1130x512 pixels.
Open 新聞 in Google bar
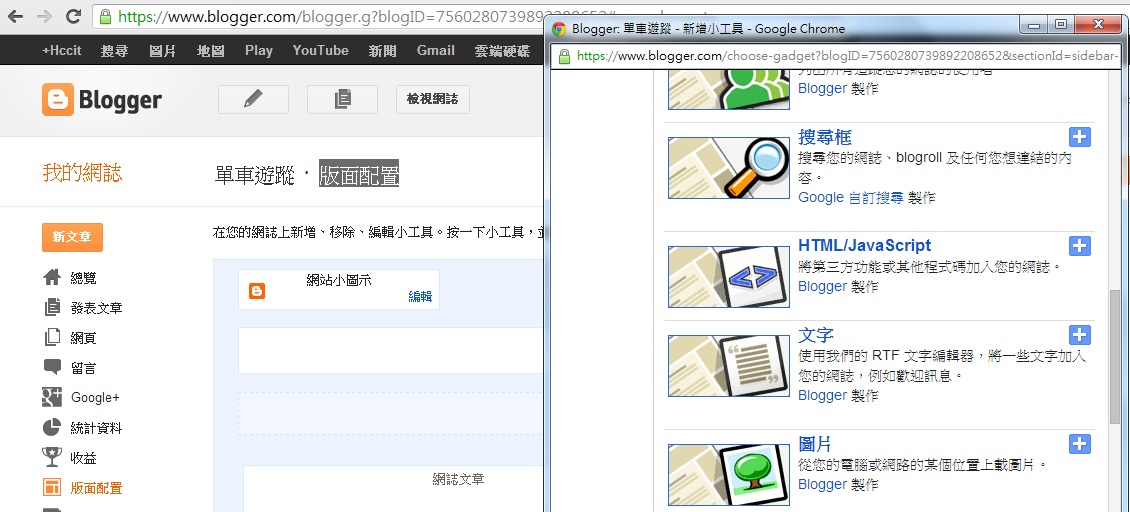pyautogui.click(x=382, y=50)
